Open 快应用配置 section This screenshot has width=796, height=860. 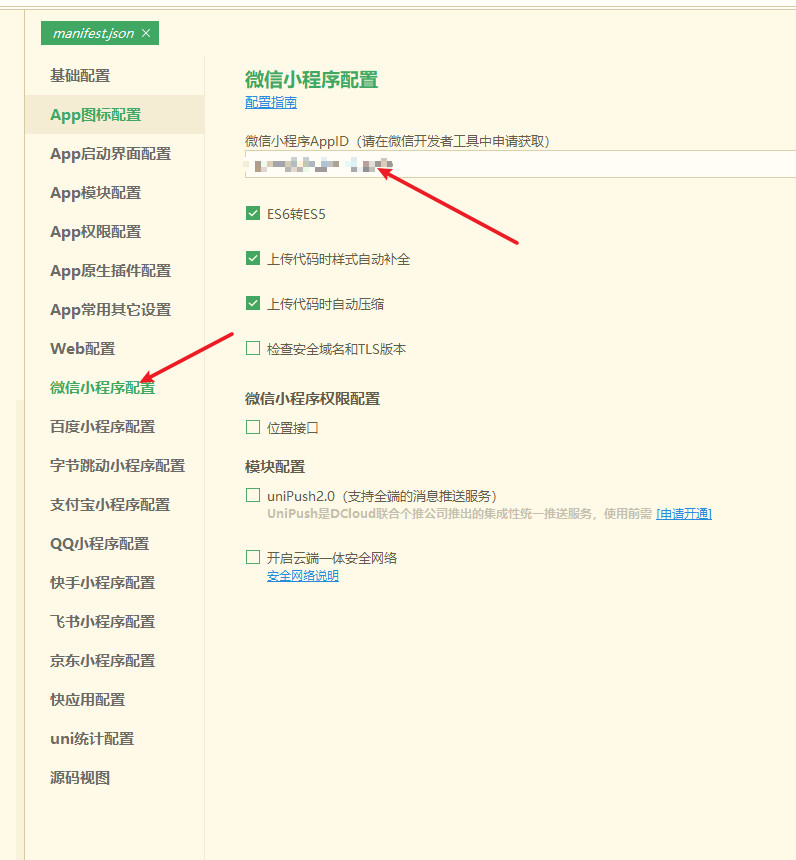tap(88, 699)
